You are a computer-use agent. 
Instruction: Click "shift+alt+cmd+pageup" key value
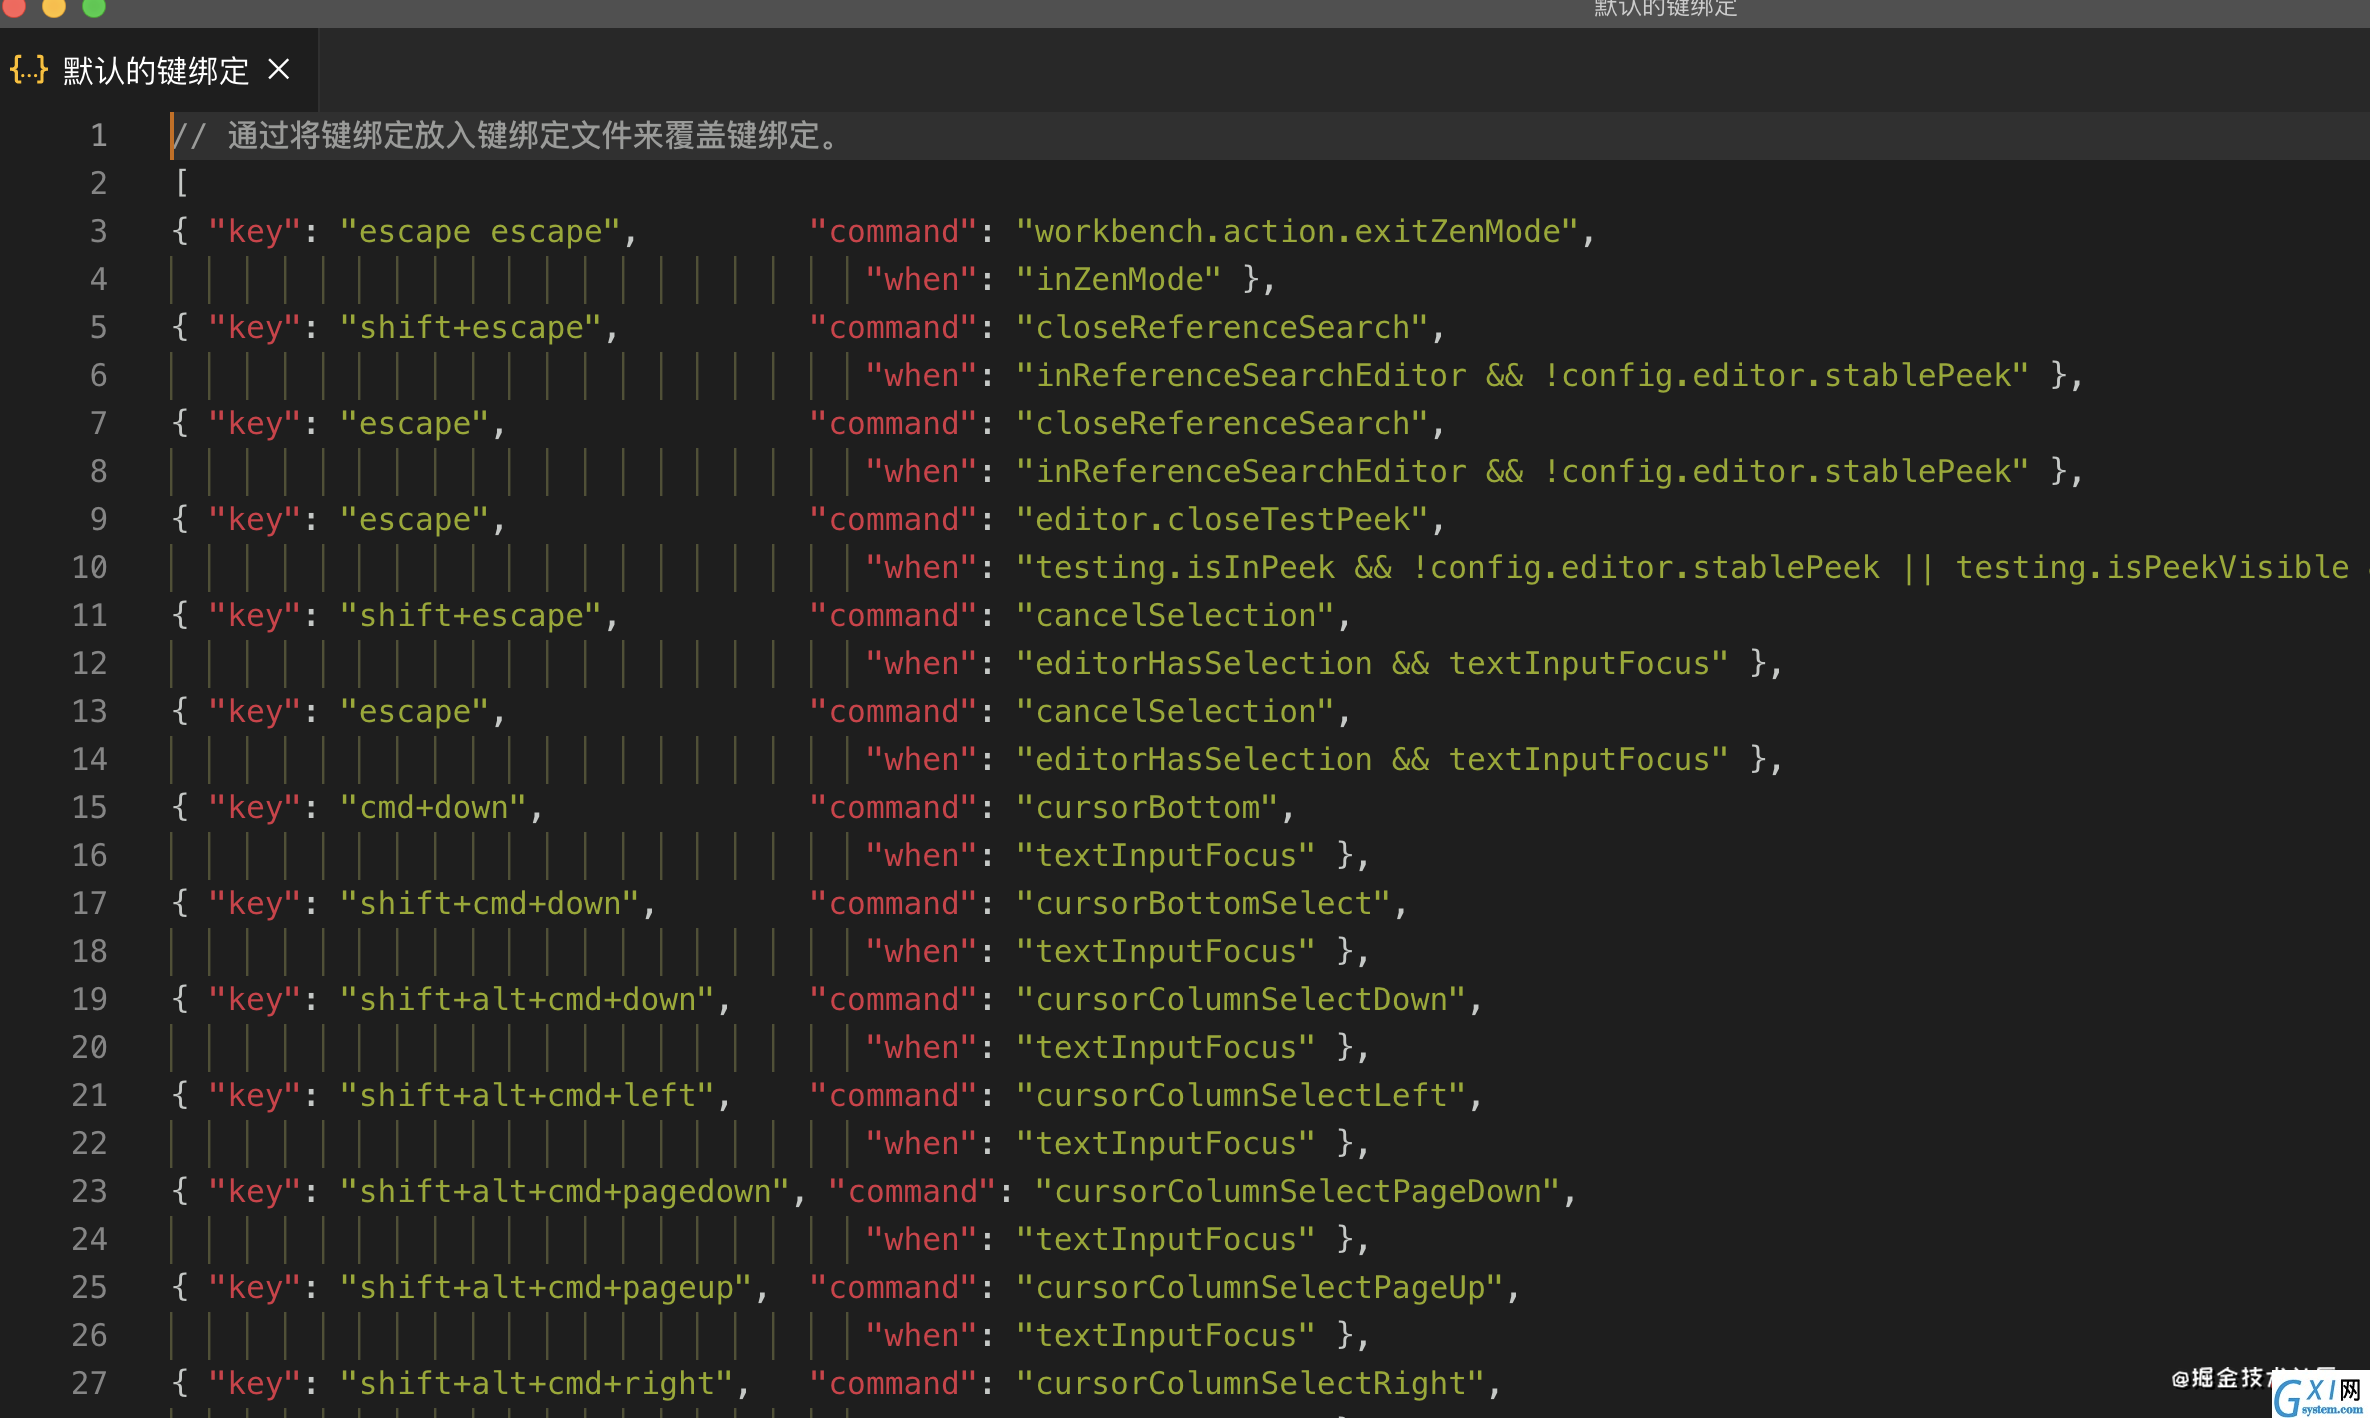coord(546,1287)
